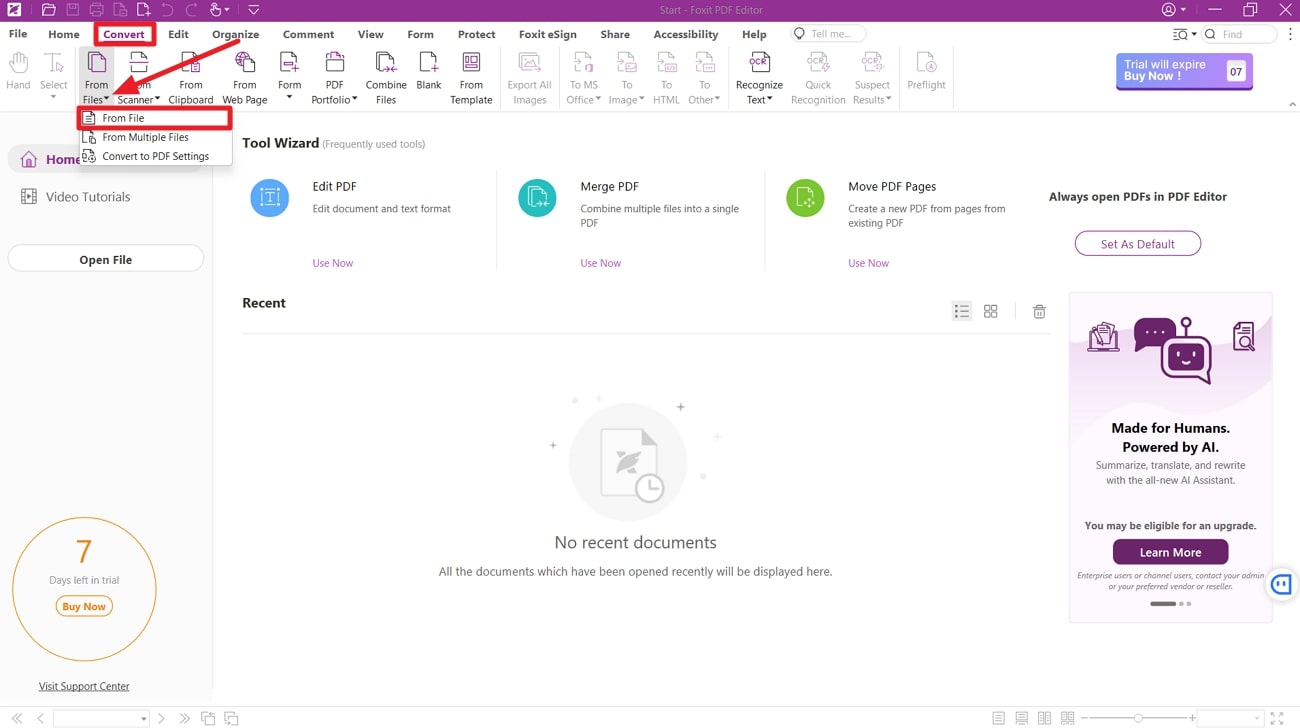Choose From Multiple Files entry
This screenshot has height=728, width=1300.
[156, 137]
